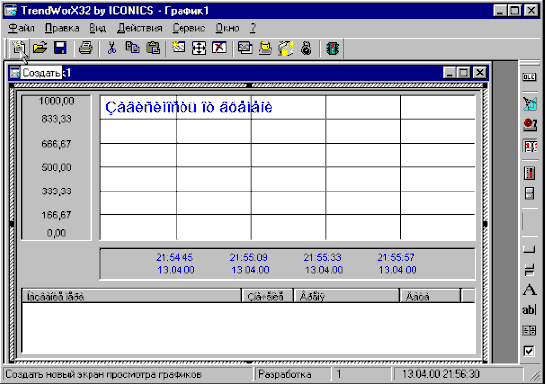The image size is (546, 386).
Task: Click the blue chart title text
Action: (188, 107)
